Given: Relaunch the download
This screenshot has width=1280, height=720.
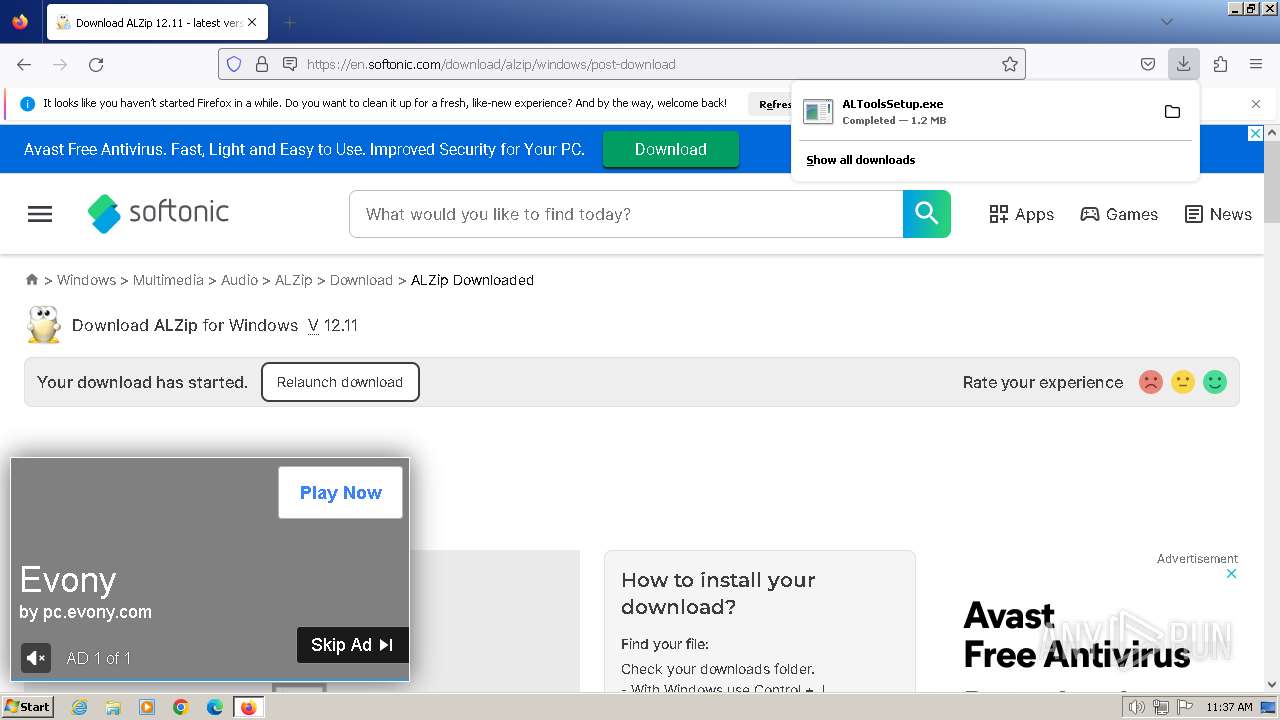Looking at the screenshot, I should (340, 382).
